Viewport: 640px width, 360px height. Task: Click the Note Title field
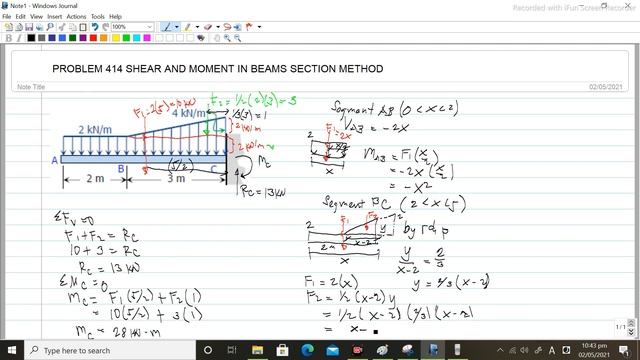click(x=31, y=87)
